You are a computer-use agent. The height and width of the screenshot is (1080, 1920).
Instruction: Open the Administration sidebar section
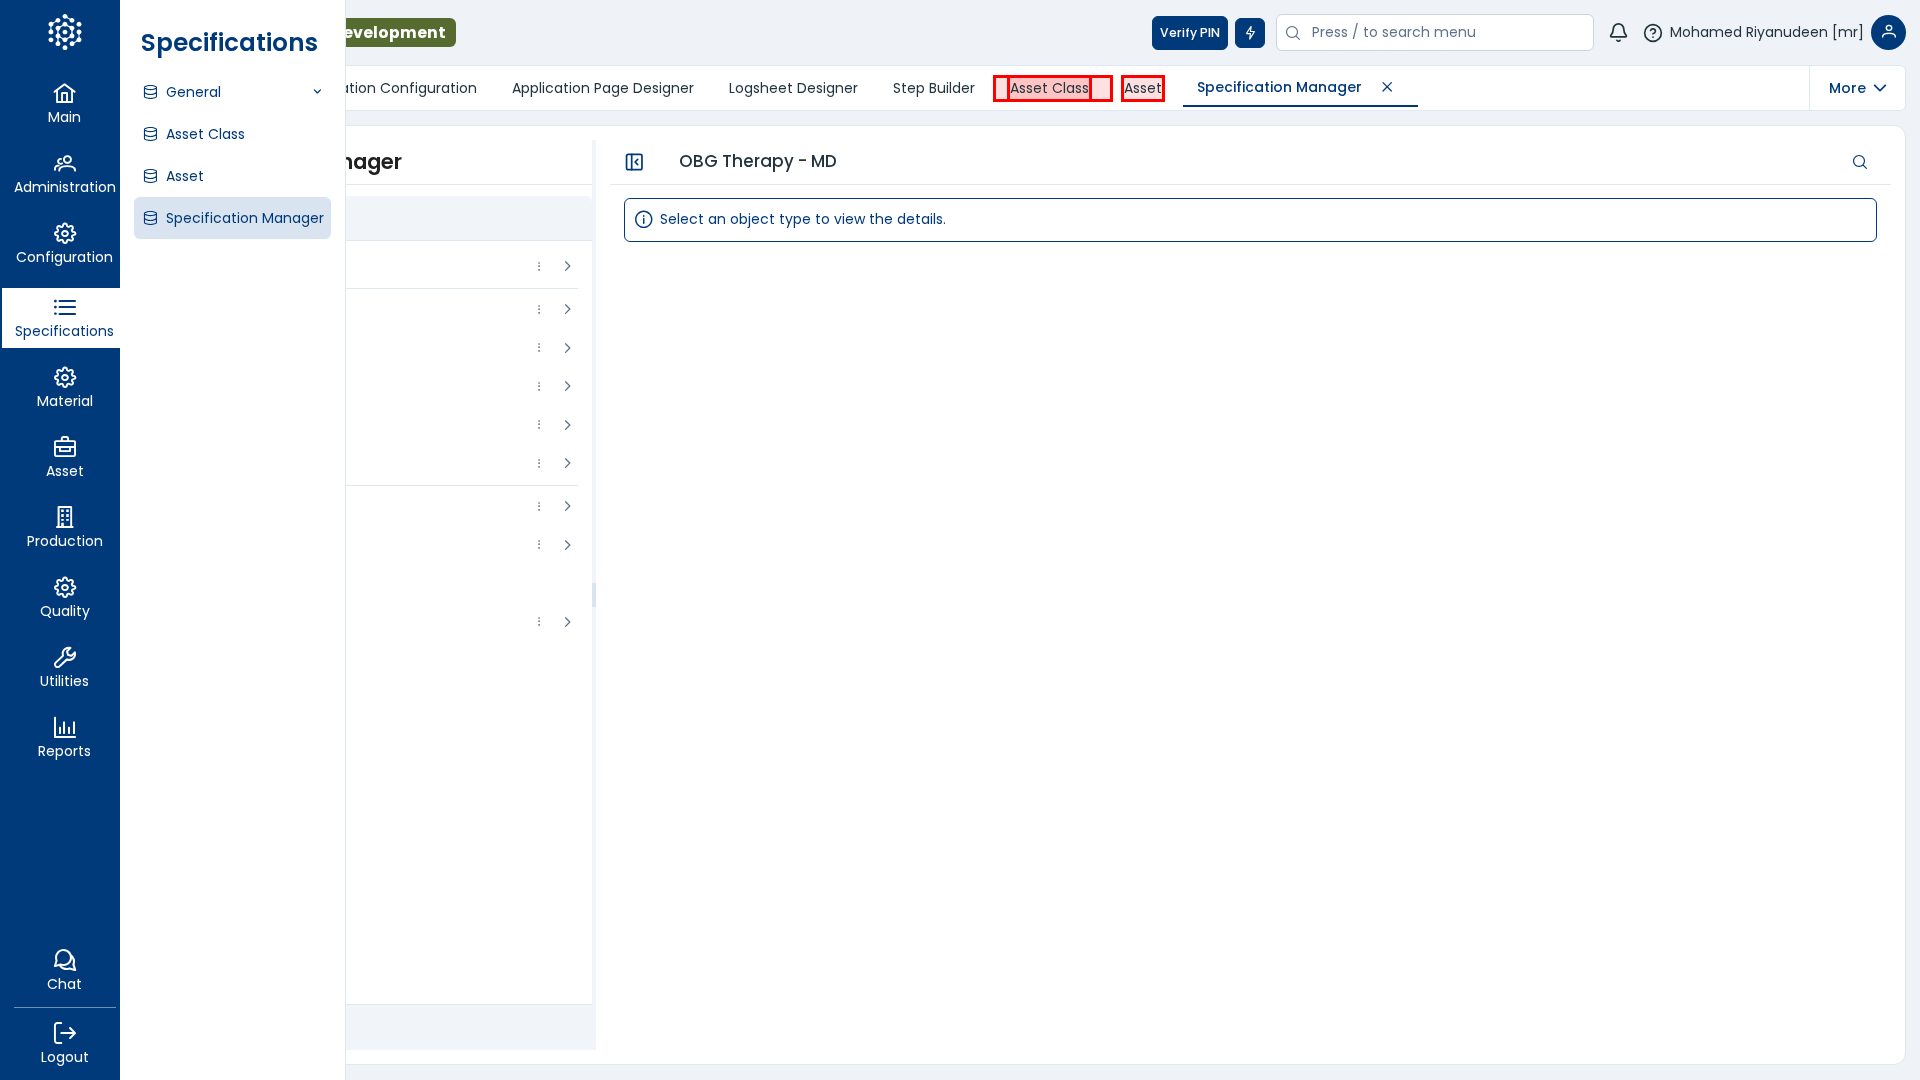(x=64, y=174)
